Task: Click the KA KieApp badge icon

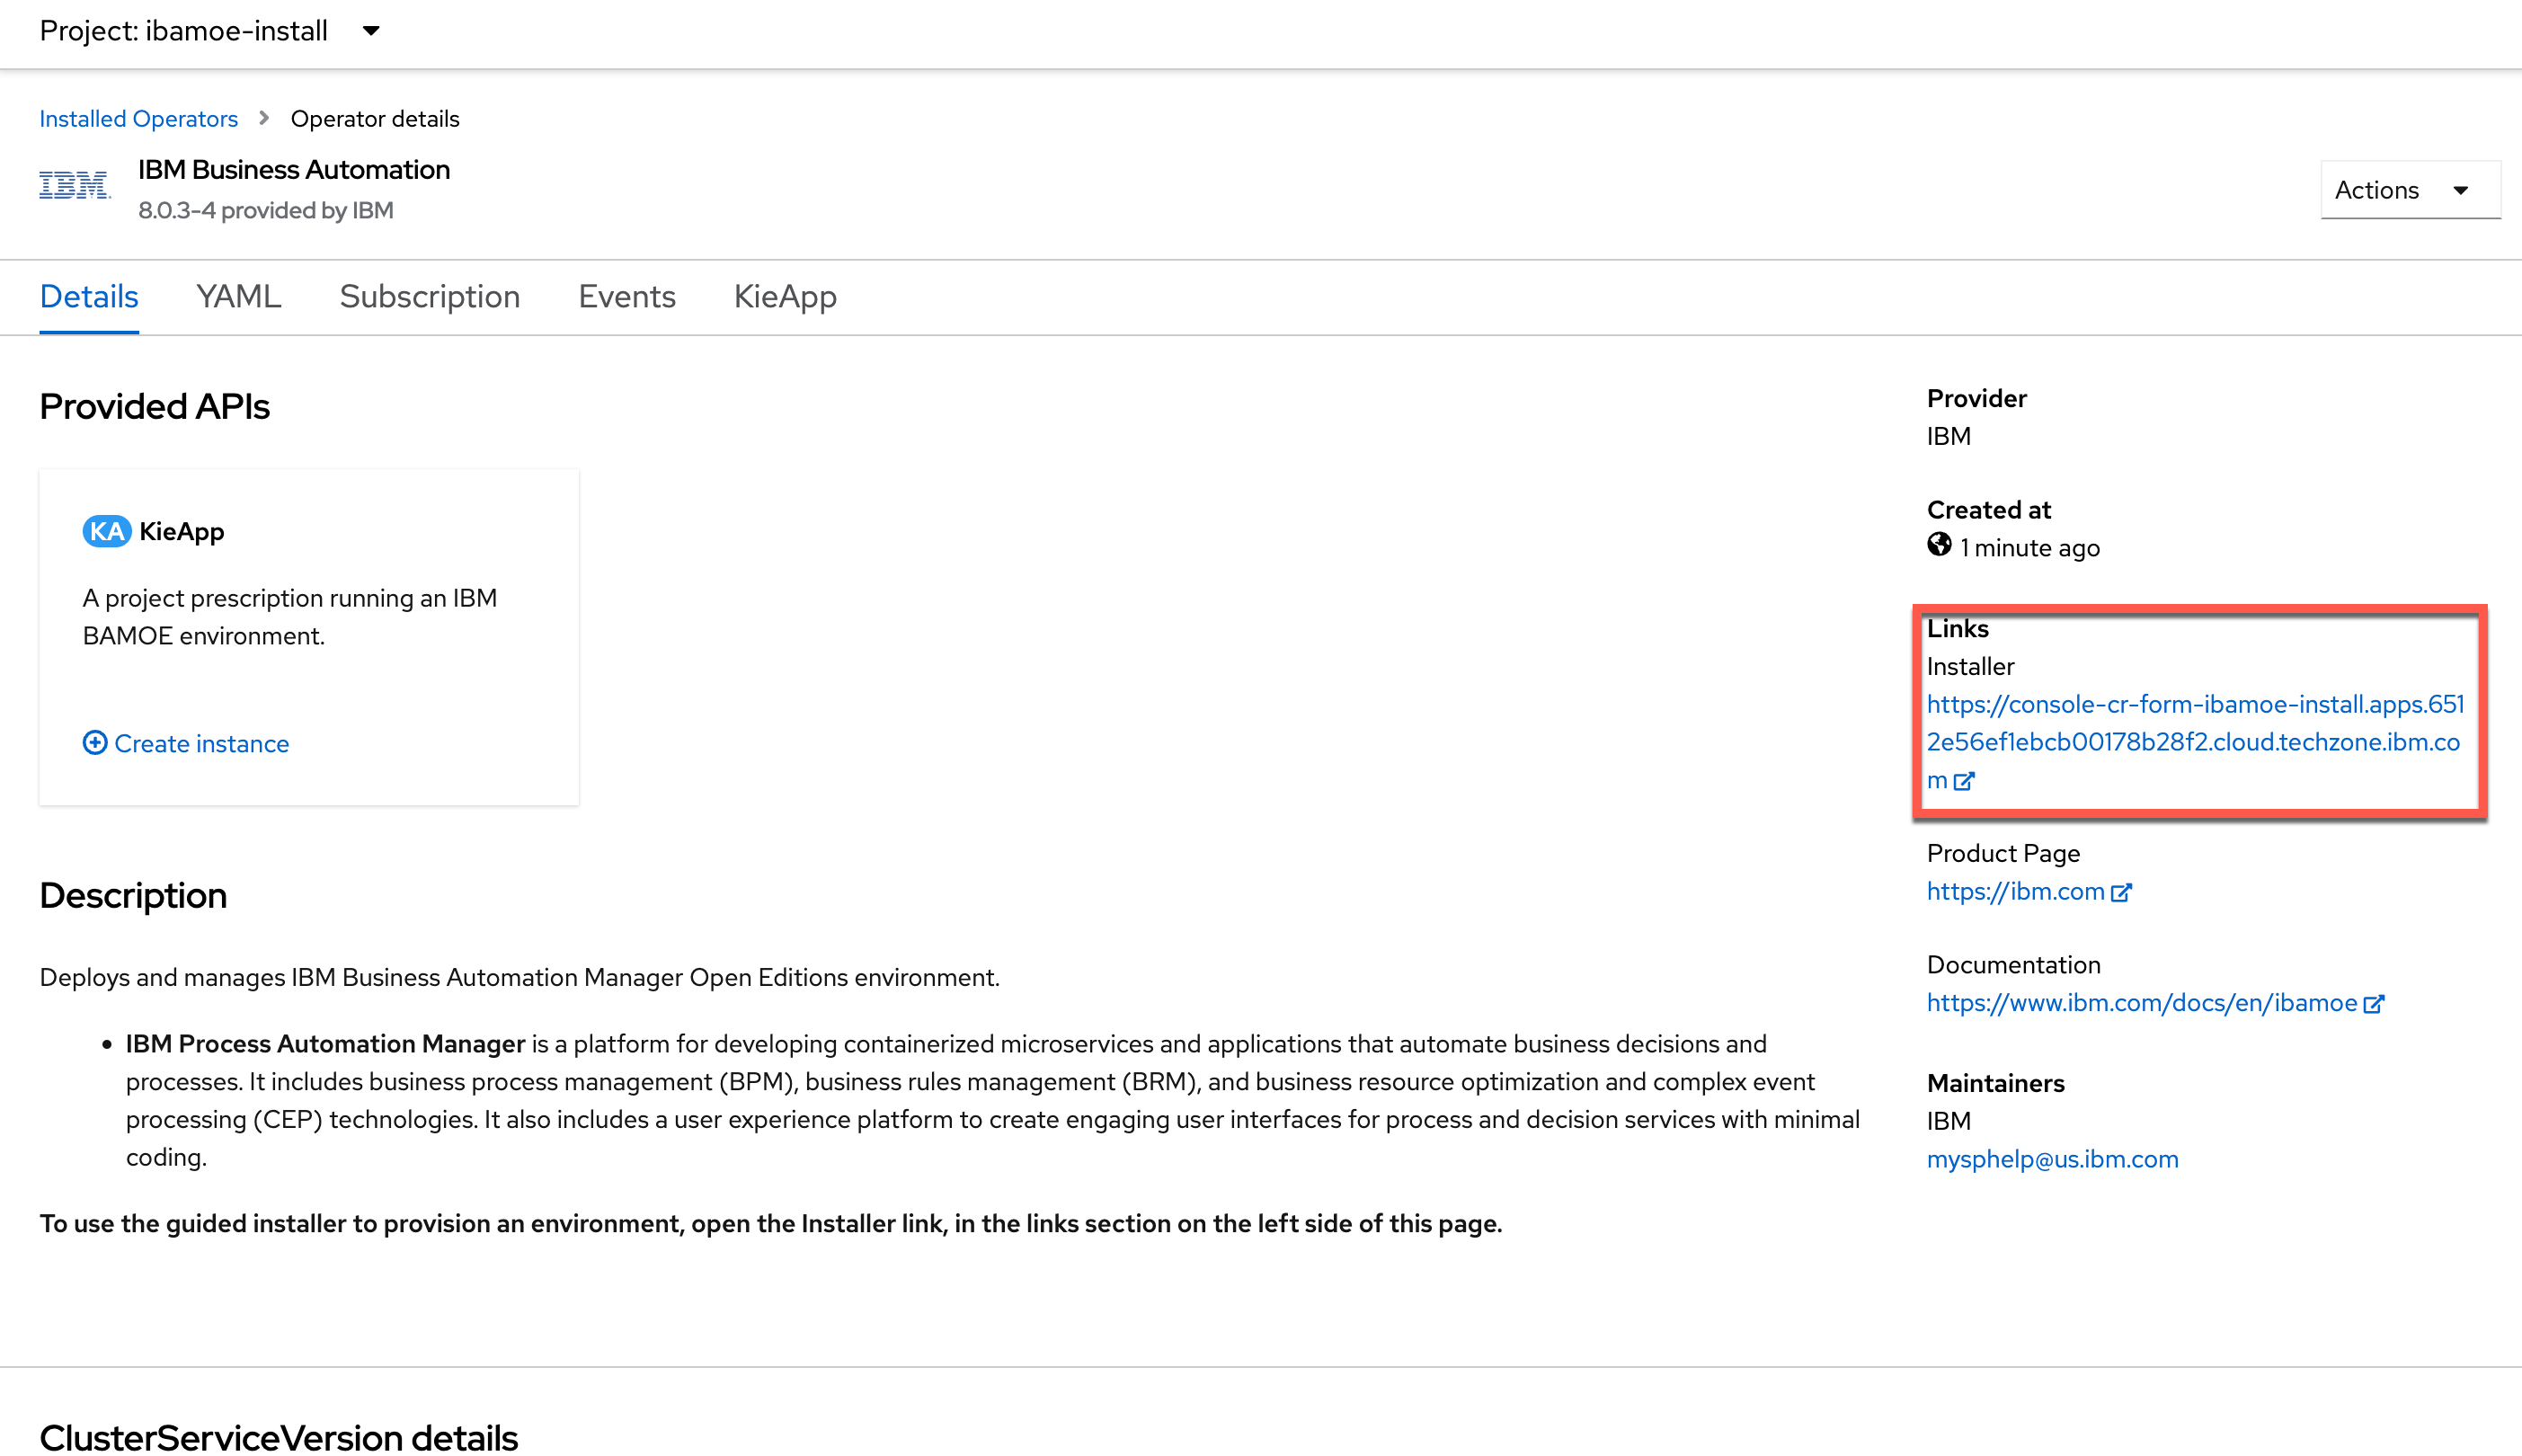Action: (106, 531)
